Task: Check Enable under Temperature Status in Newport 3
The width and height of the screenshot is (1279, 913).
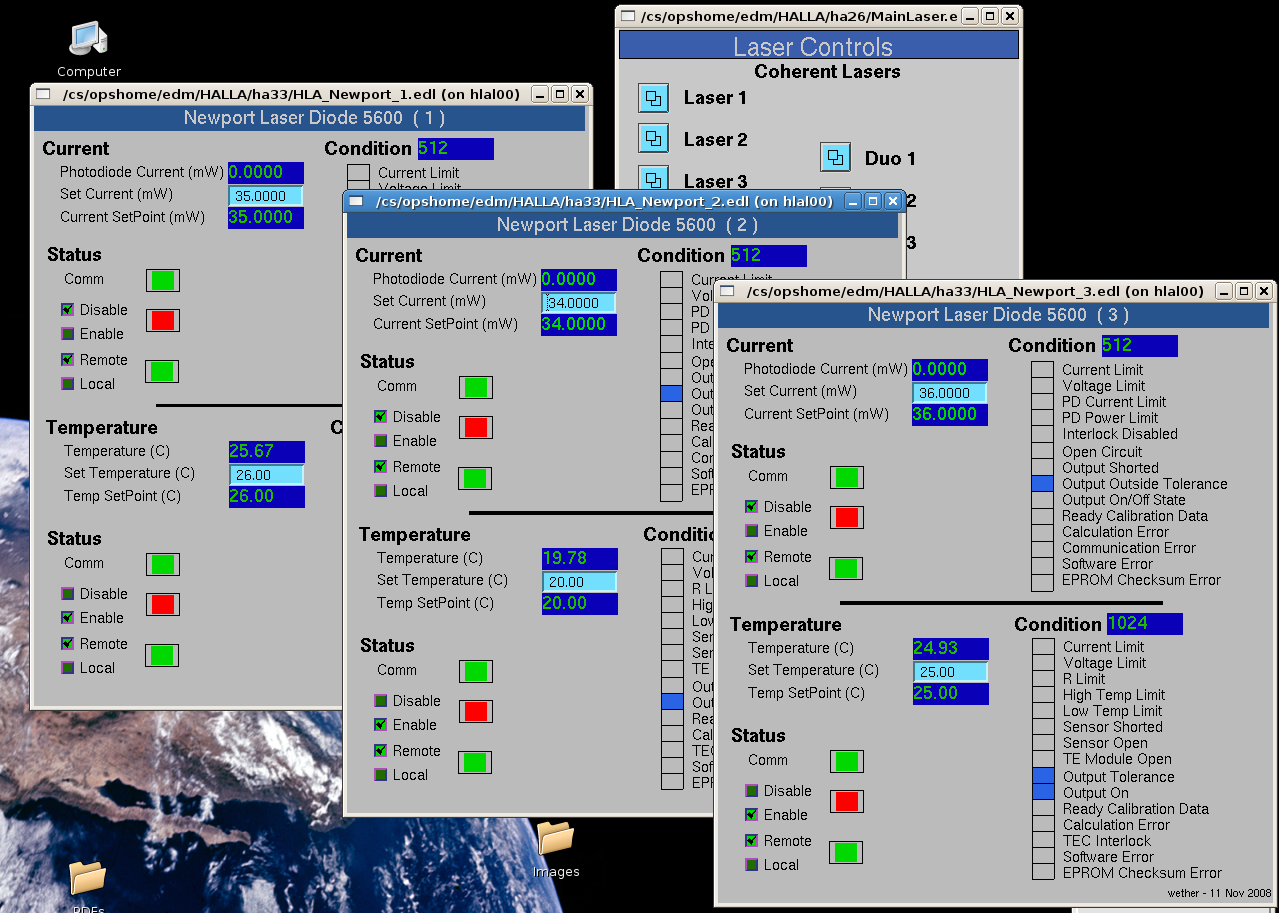Action: 752,815
